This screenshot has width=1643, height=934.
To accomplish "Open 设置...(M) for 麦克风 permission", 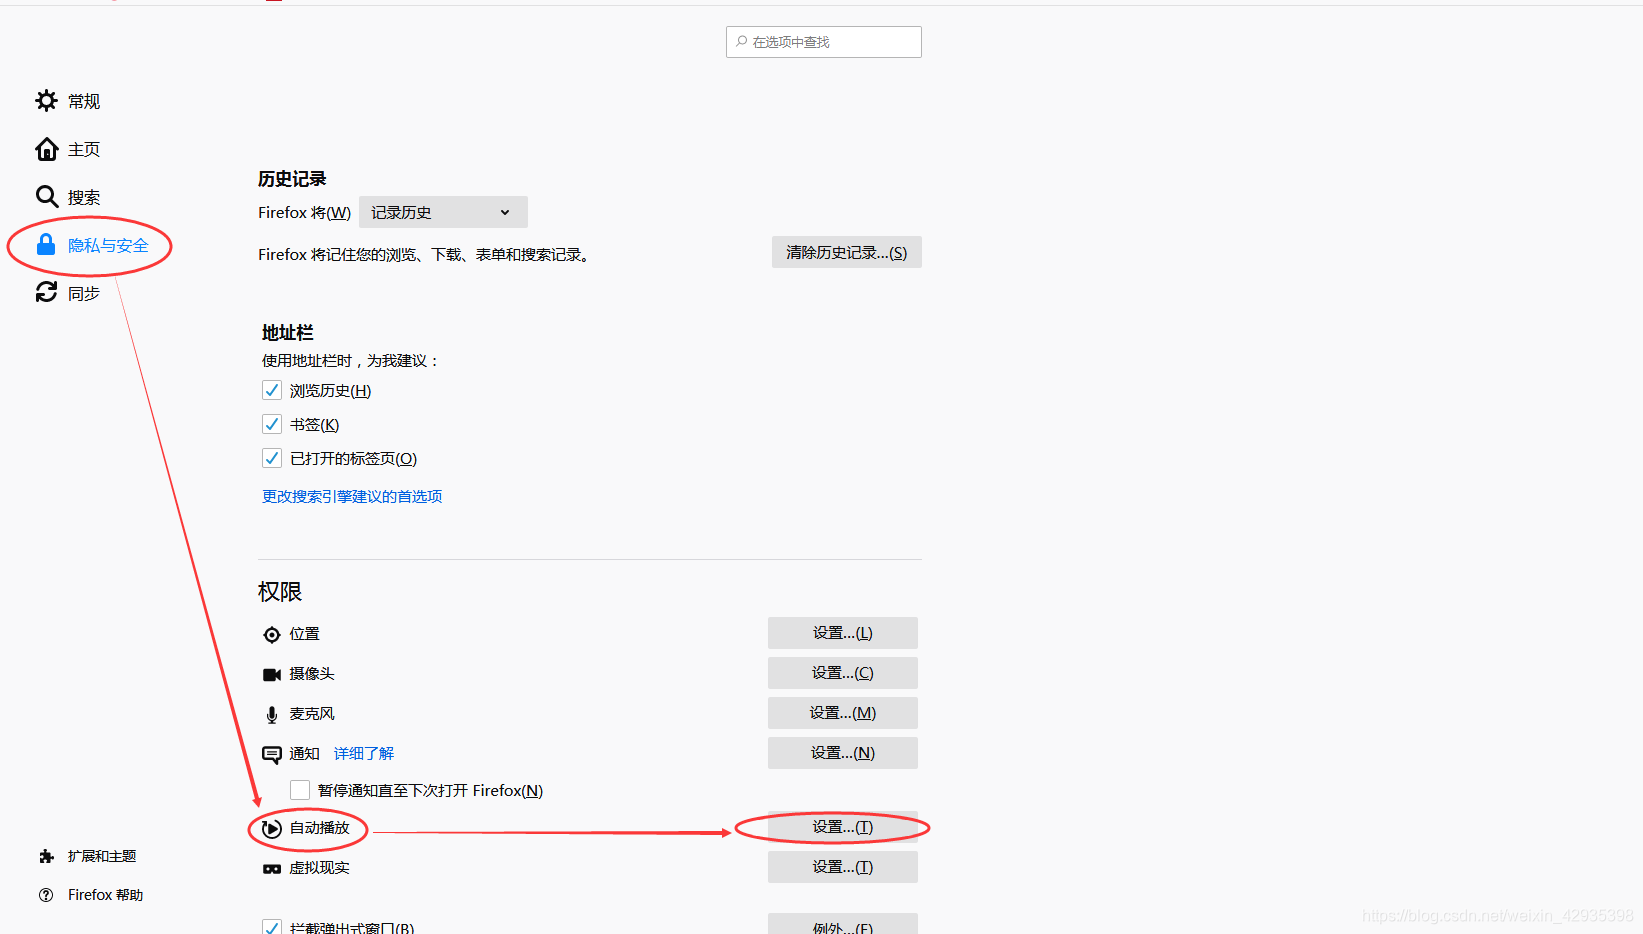I will coord(843,713).
